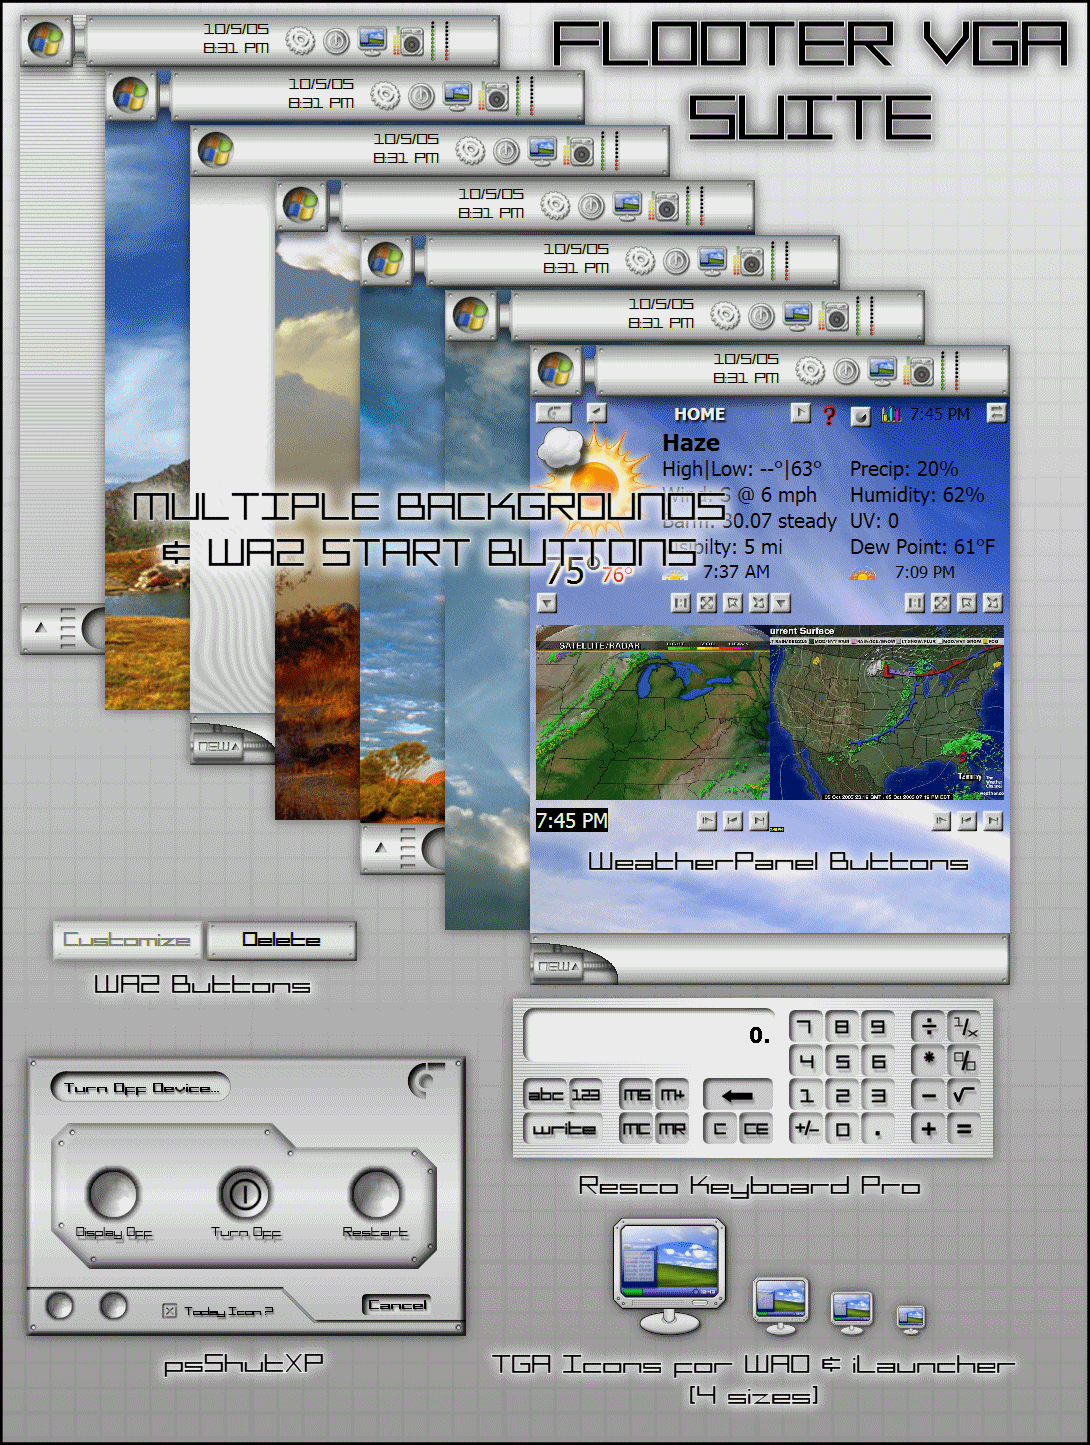1090x1445 pixels.
Task: Click Cancel in psShutXP dialog
Action: tap(397, 1305)
